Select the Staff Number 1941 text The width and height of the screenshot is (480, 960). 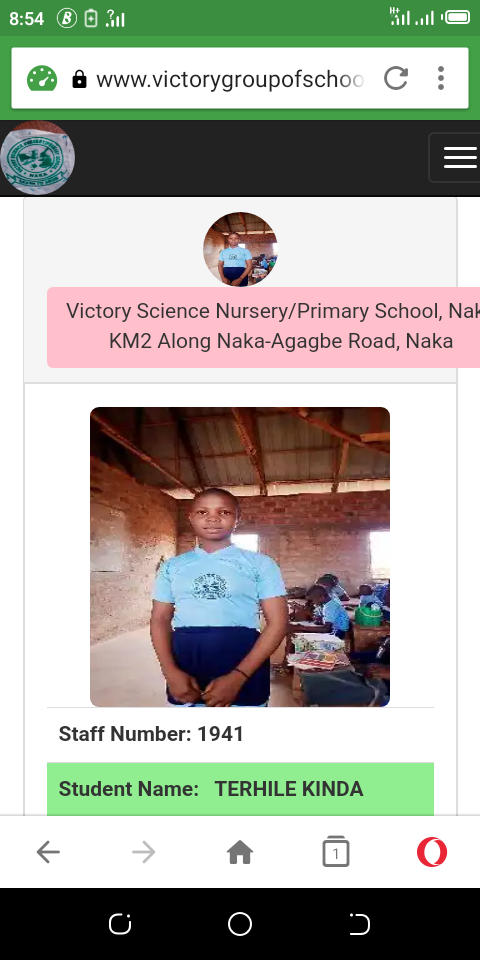pyautogui.click(x=151, y=734)
